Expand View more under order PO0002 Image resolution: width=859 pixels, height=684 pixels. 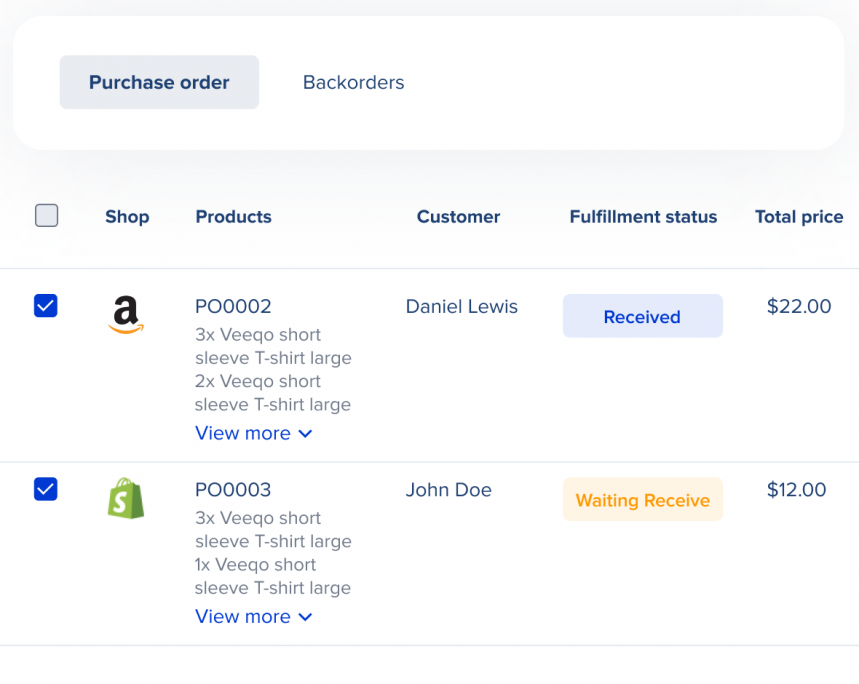coord(243,433)
